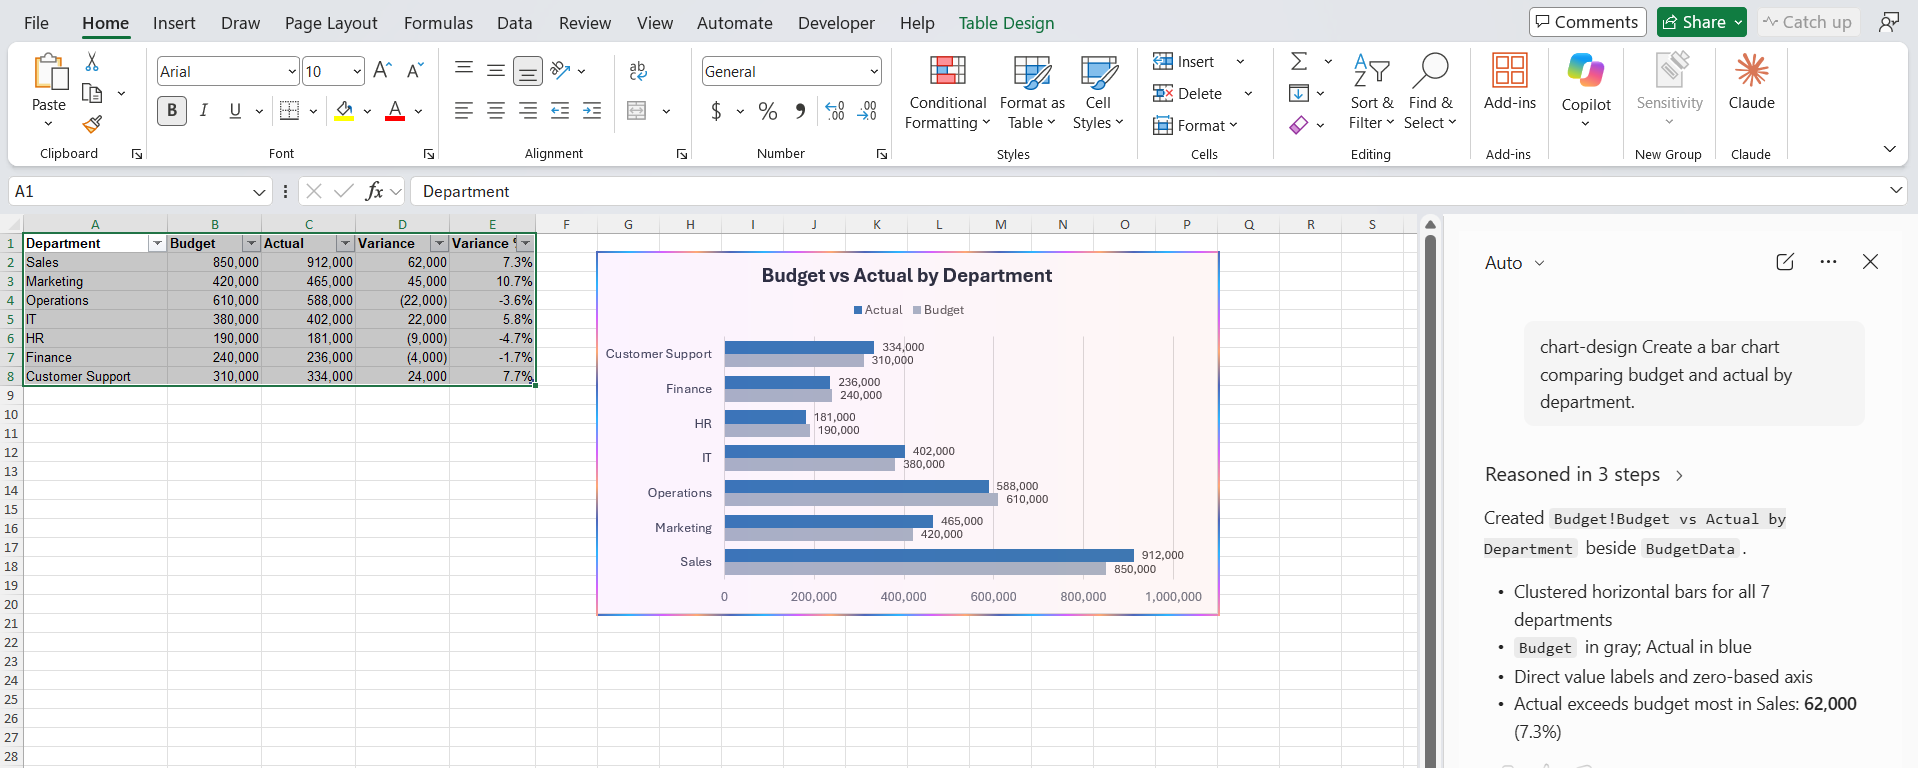
Task: Click the Increase Indent icon
Action: 592,111
